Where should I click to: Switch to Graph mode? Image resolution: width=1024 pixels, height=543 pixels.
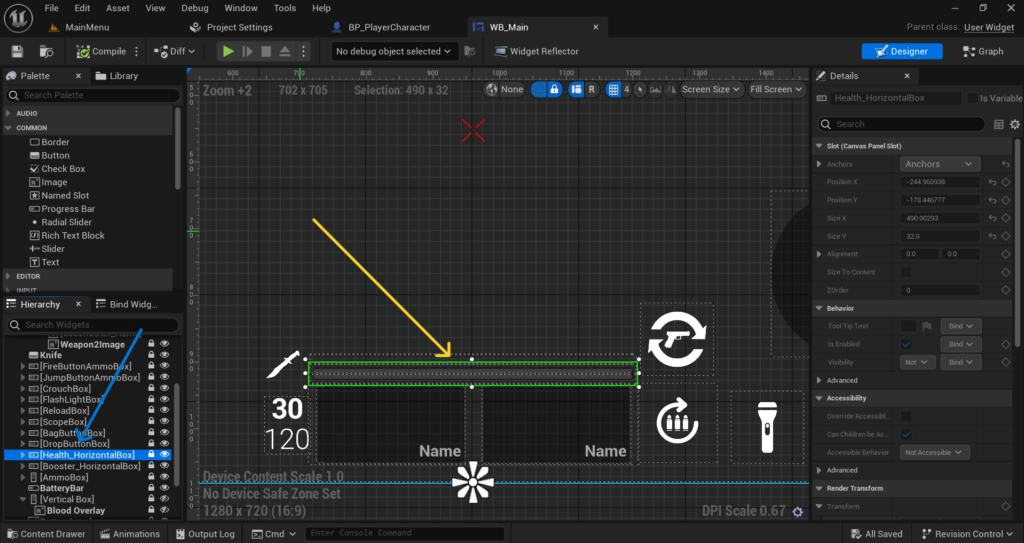(x=984, y=52)
